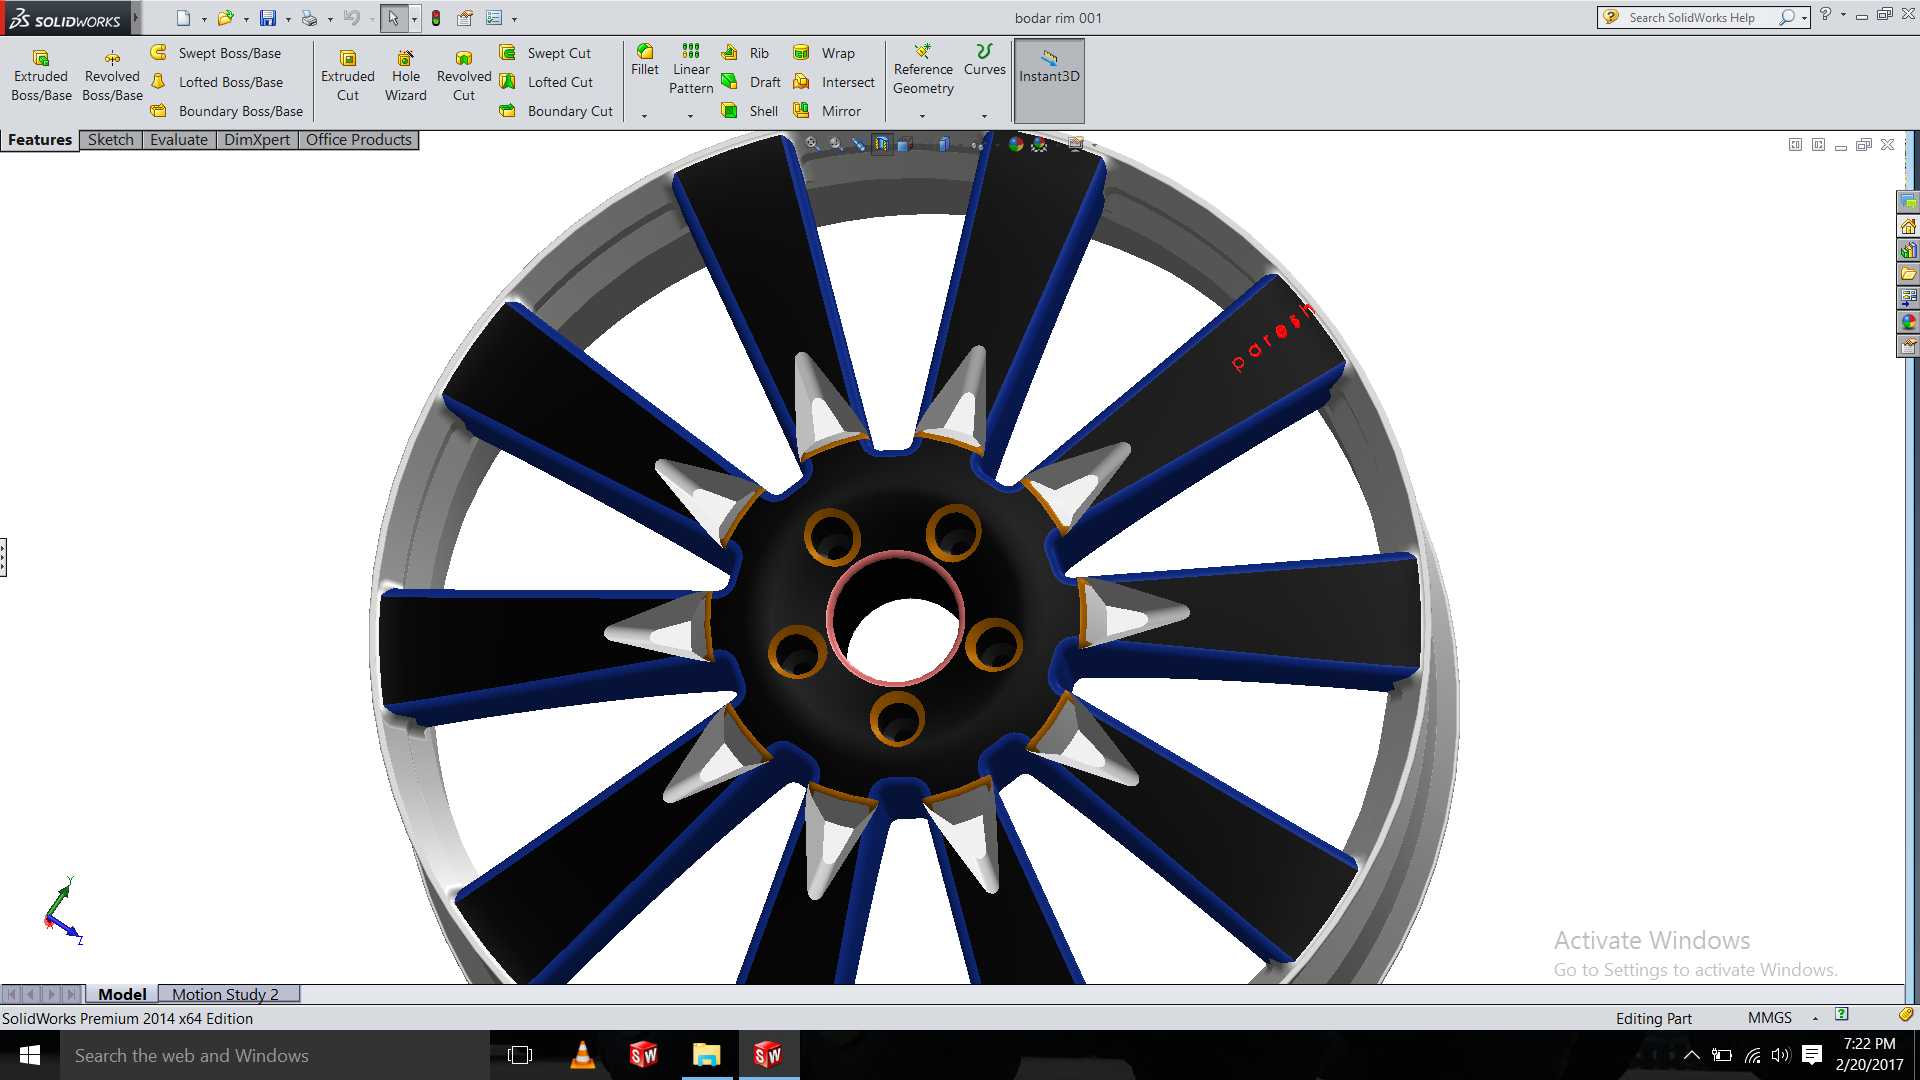
Task: Open the Appearances task pane tab
Action: coord(1908,322)
